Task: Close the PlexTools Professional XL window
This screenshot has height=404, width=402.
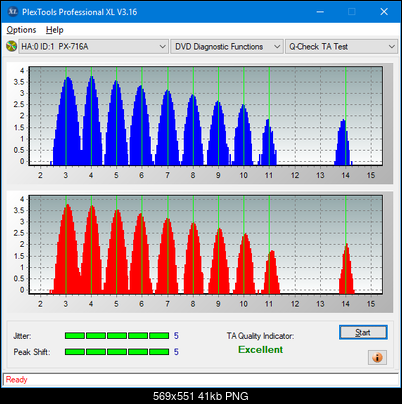Action: point(384,12)
